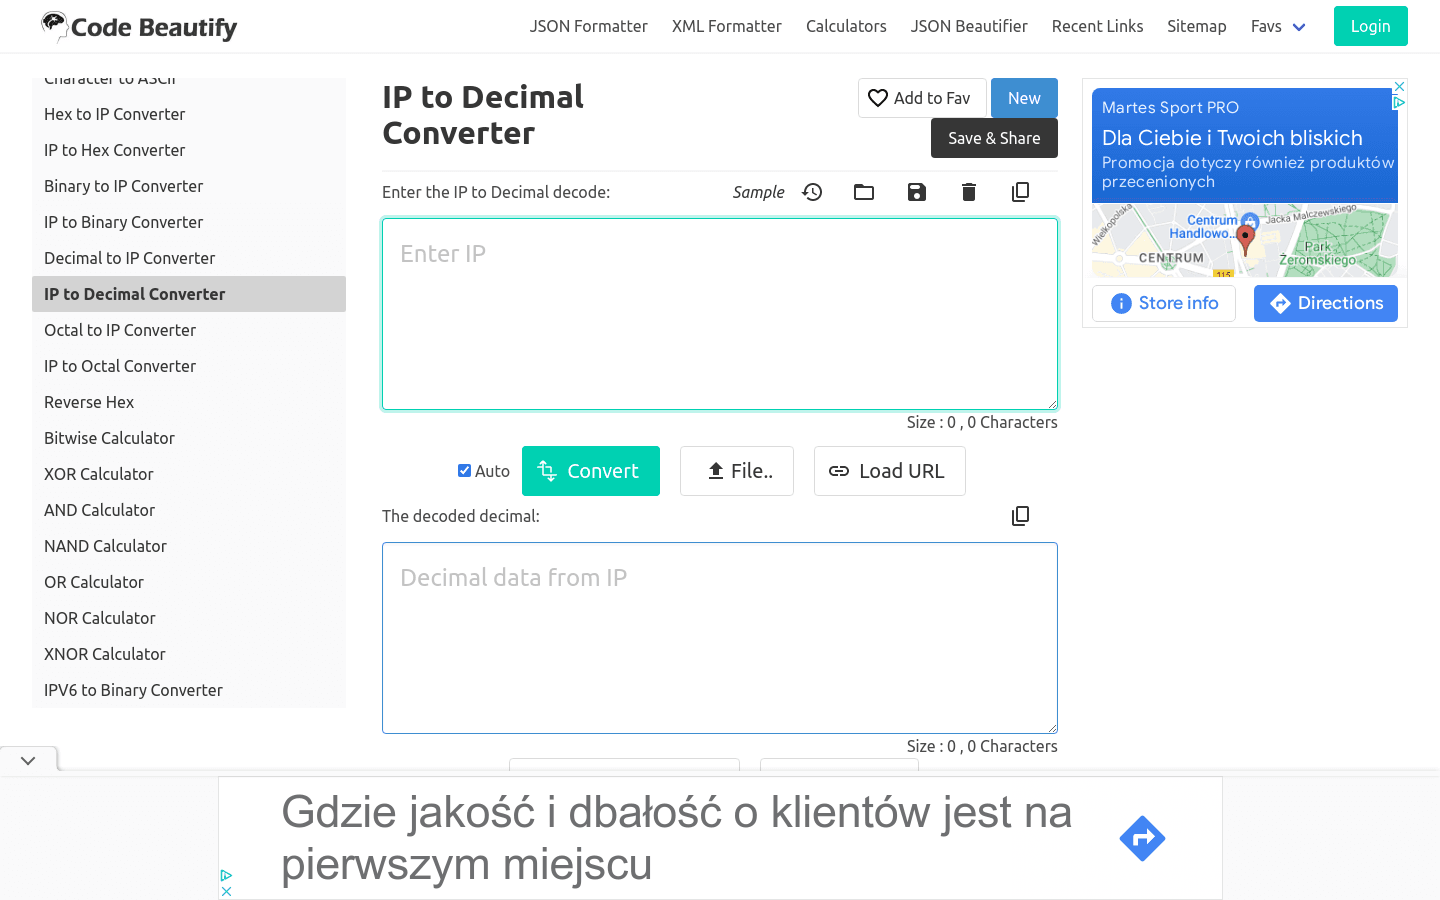
Task: Close the Martes Sport ad
Action: [x=1400, y=87]
